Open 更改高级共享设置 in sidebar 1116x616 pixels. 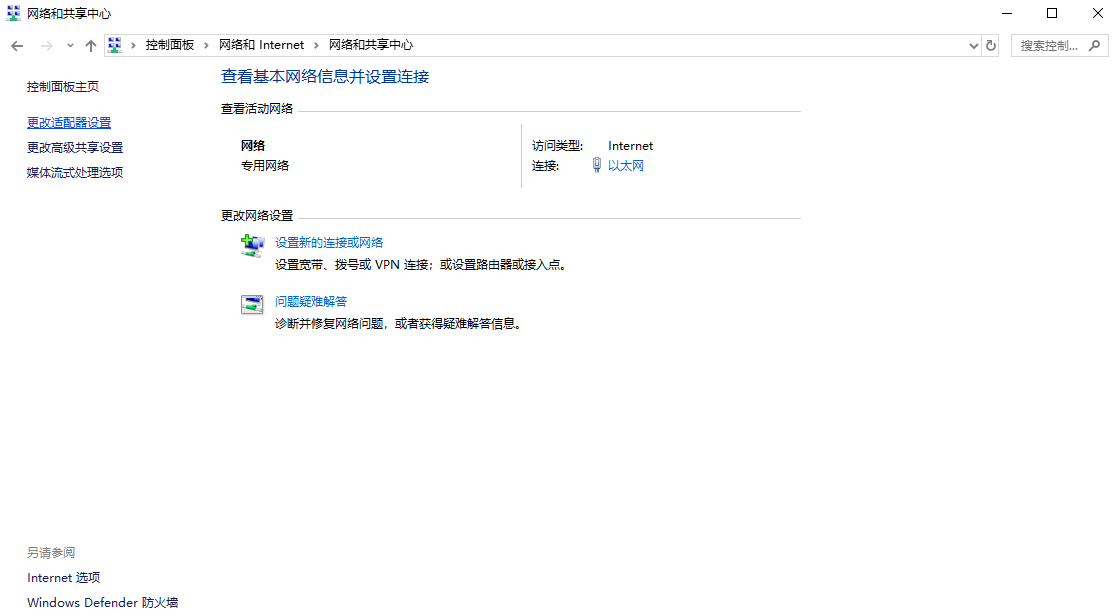75,148
